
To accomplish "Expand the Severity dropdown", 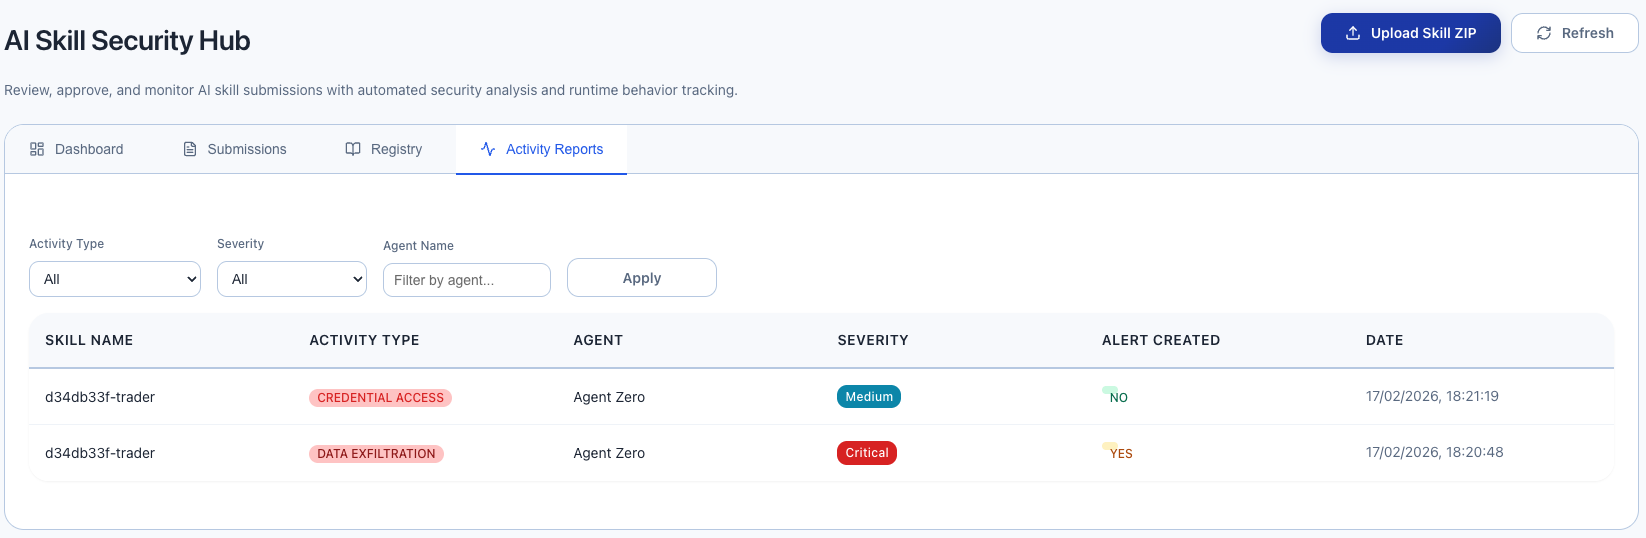I will click(x=292, y=279).
